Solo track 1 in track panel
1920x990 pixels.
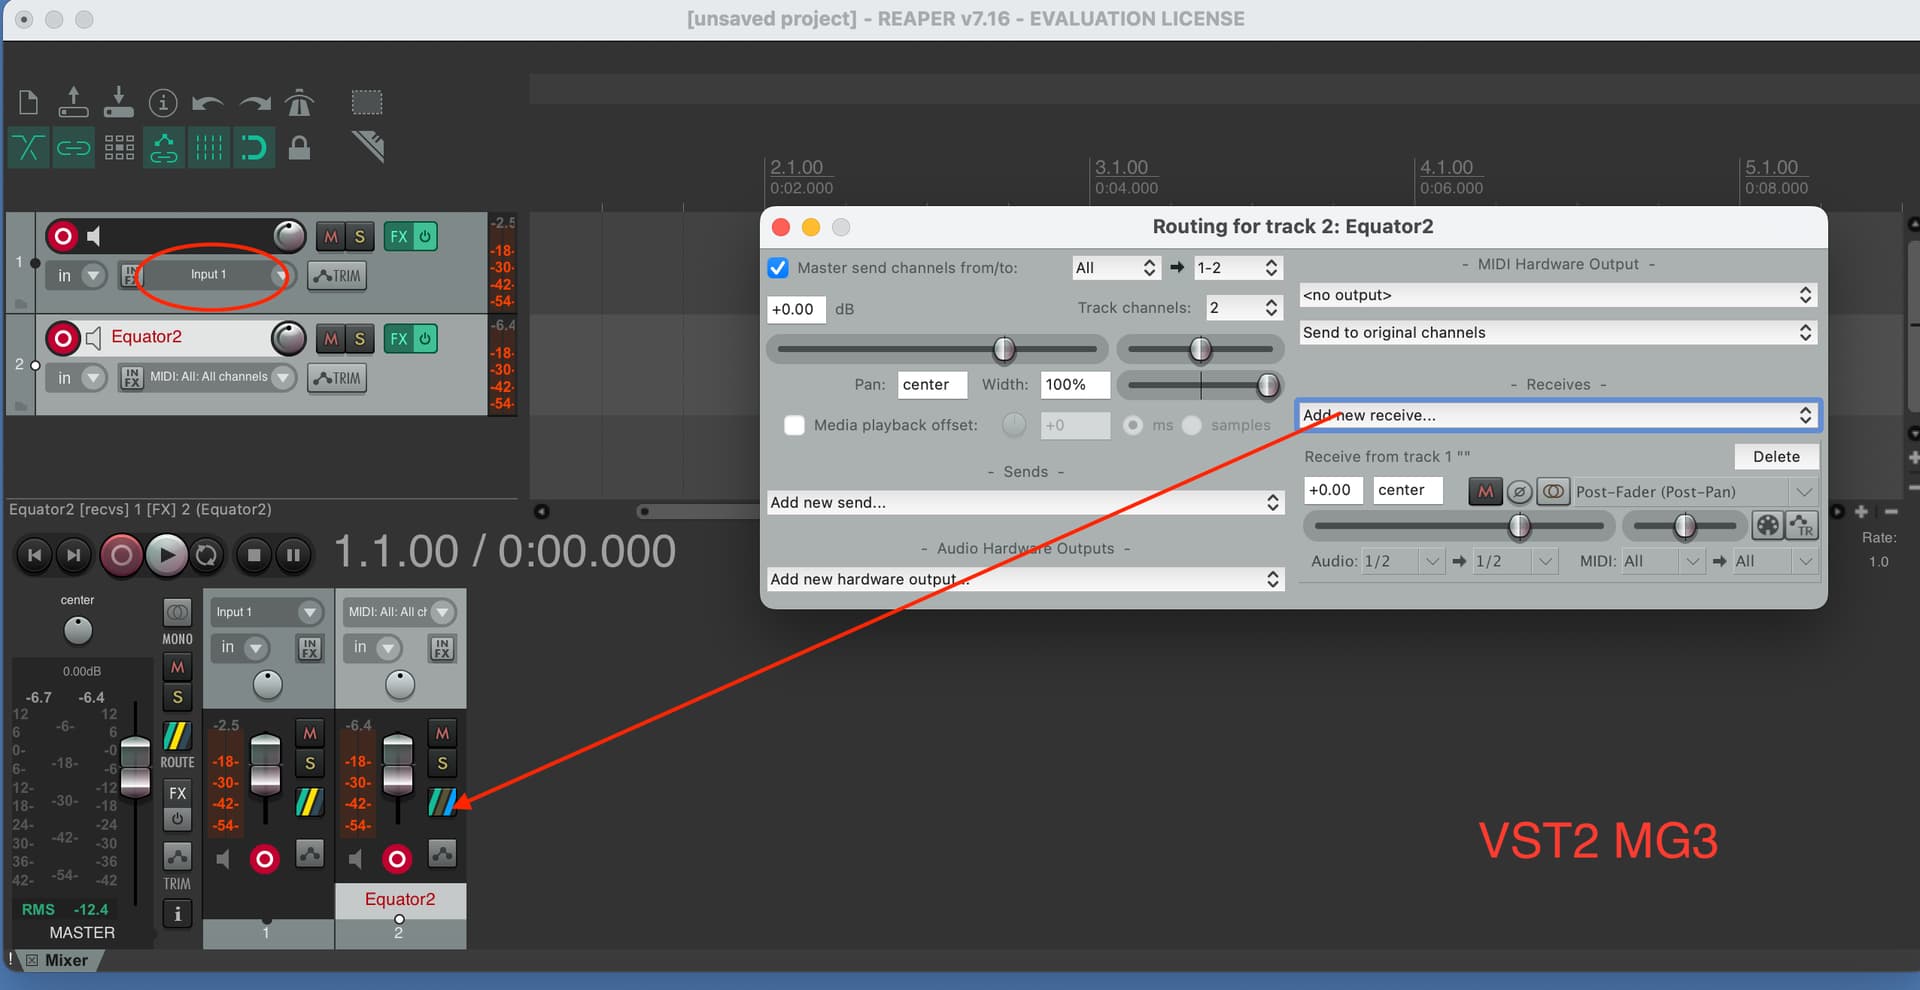pos(360,237)
